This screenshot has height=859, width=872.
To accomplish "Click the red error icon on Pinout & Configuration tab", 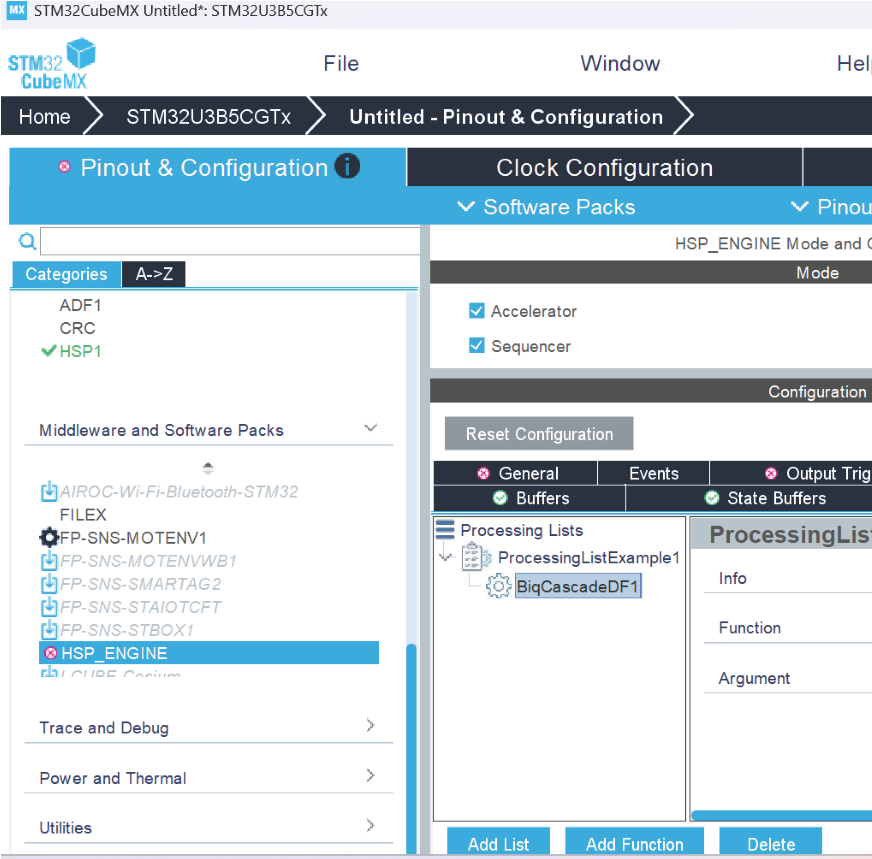I will point(65,167).
